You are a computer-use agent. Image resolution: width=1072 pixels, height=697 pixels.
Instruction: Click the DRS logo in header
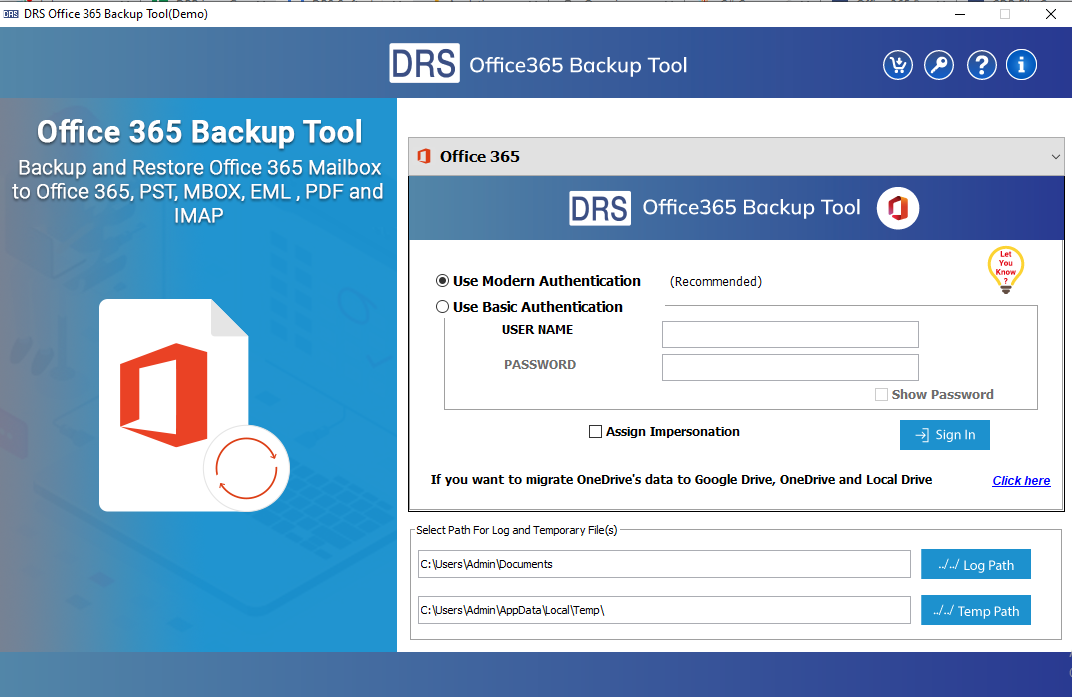pos(424,64)
